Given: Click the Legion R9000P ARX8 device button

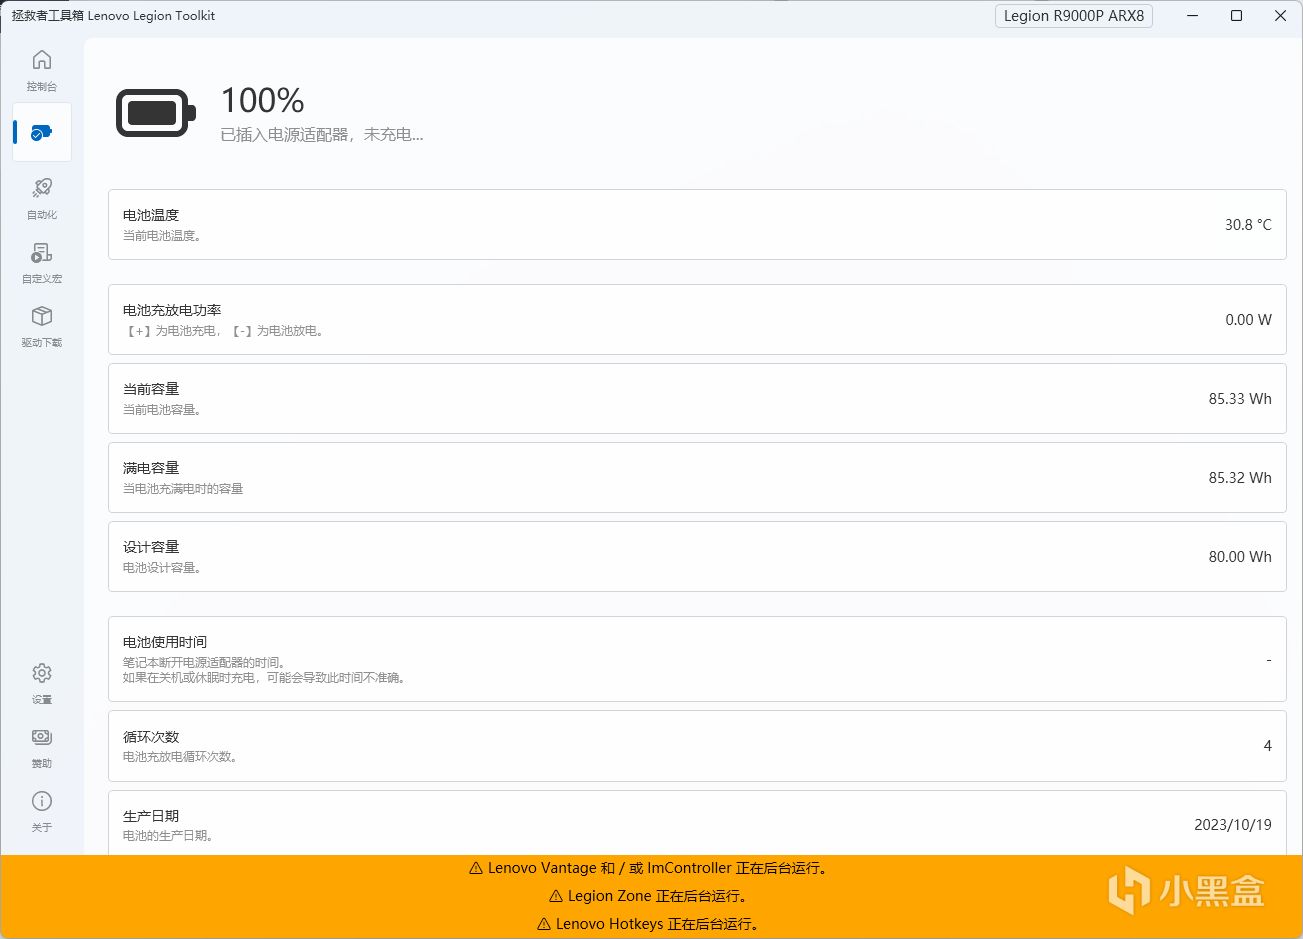Looking at the screenshot, I should coord(1074,16).
